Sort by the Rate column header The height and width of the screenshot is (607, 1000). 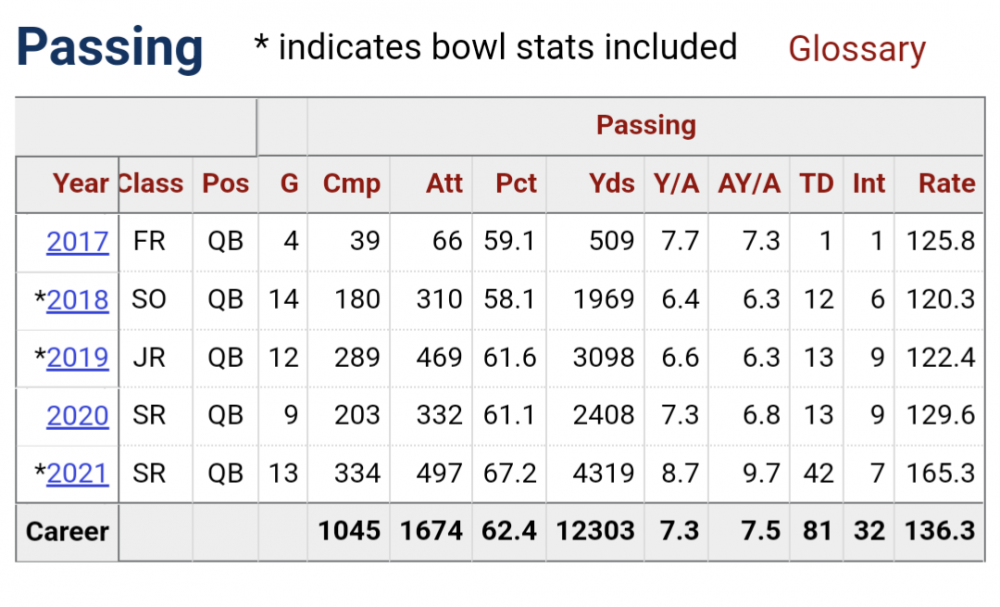click(946, 184)
